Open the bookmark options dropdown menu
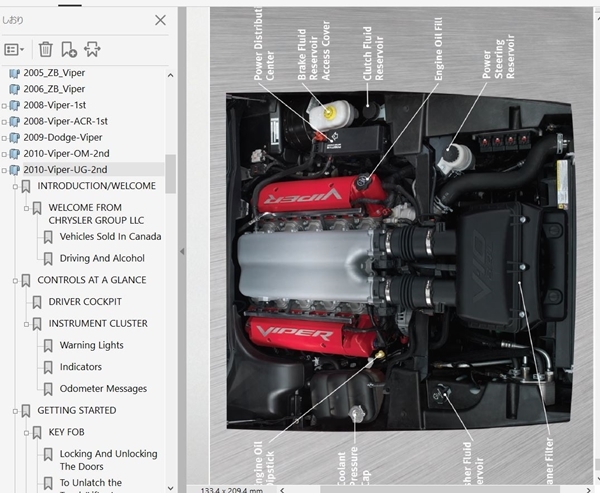600x493 pixels. (14, 49)
